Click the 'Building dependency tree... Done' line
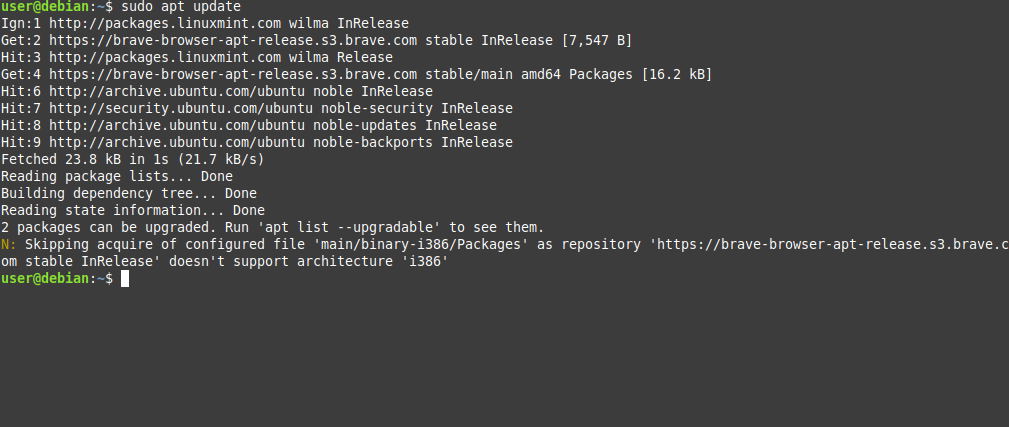This screenshot has width=1009, height=427. [x=129, y=194]
